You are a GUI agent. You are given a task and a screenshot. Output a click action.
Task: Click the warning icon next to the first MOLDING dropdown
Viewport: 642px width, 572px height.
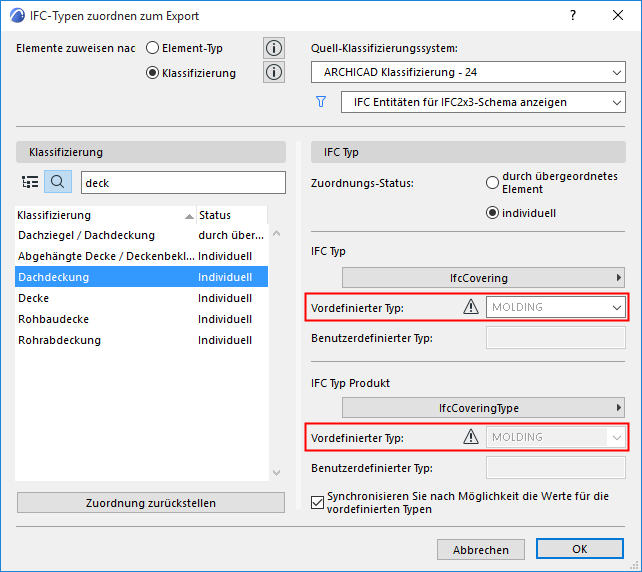tap(471, 307)
